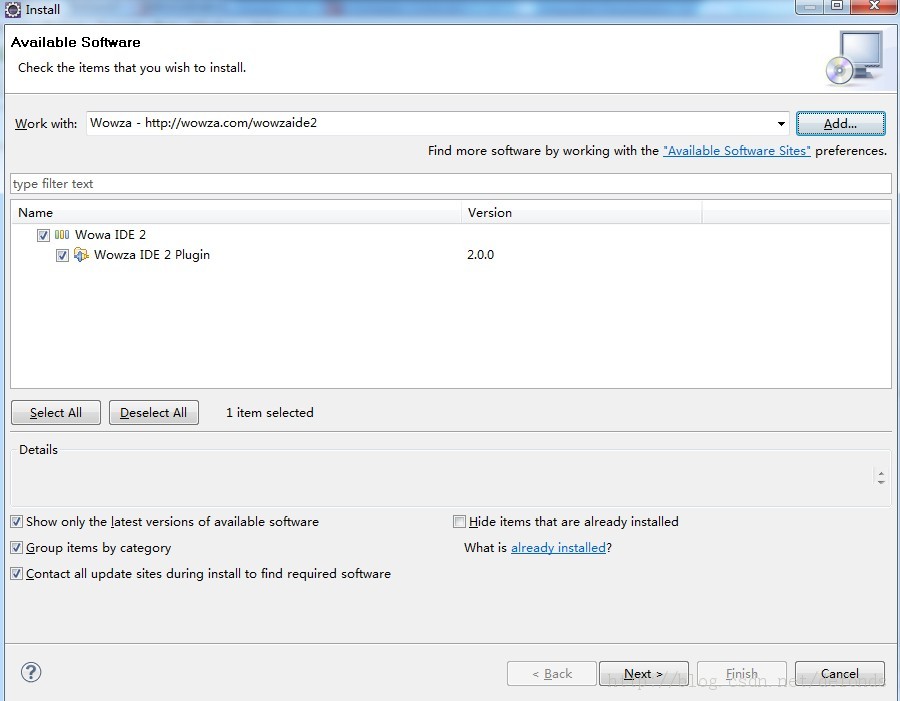This screenshot has width=900, height=701.
Task: Click the Version column header
Action: pyautogui.click(x=581, y=212)
